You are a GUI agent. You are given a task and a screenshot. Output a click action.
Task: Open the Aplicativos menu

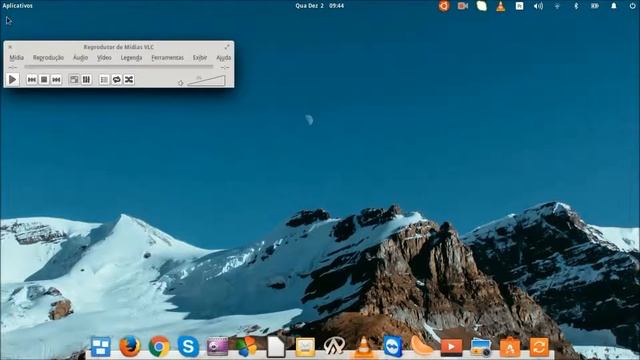click(x=18, y=6)
